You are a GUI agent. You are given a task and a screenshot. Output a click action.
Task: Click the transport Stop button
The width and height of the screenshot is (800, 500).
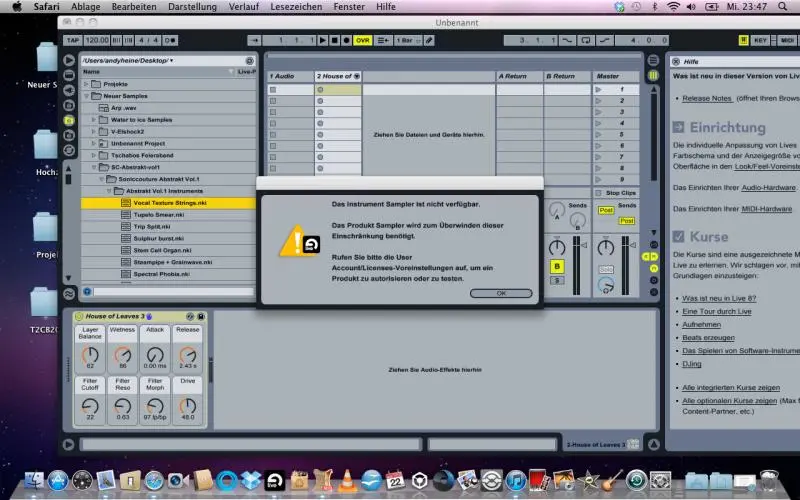click(x=334, y=40)
